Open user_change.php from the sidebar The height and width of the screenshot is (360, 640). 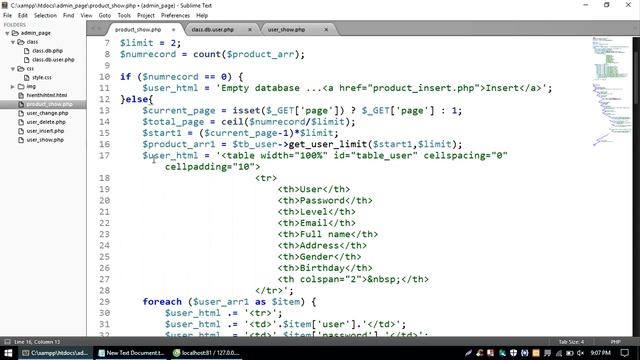pos(47,113)
